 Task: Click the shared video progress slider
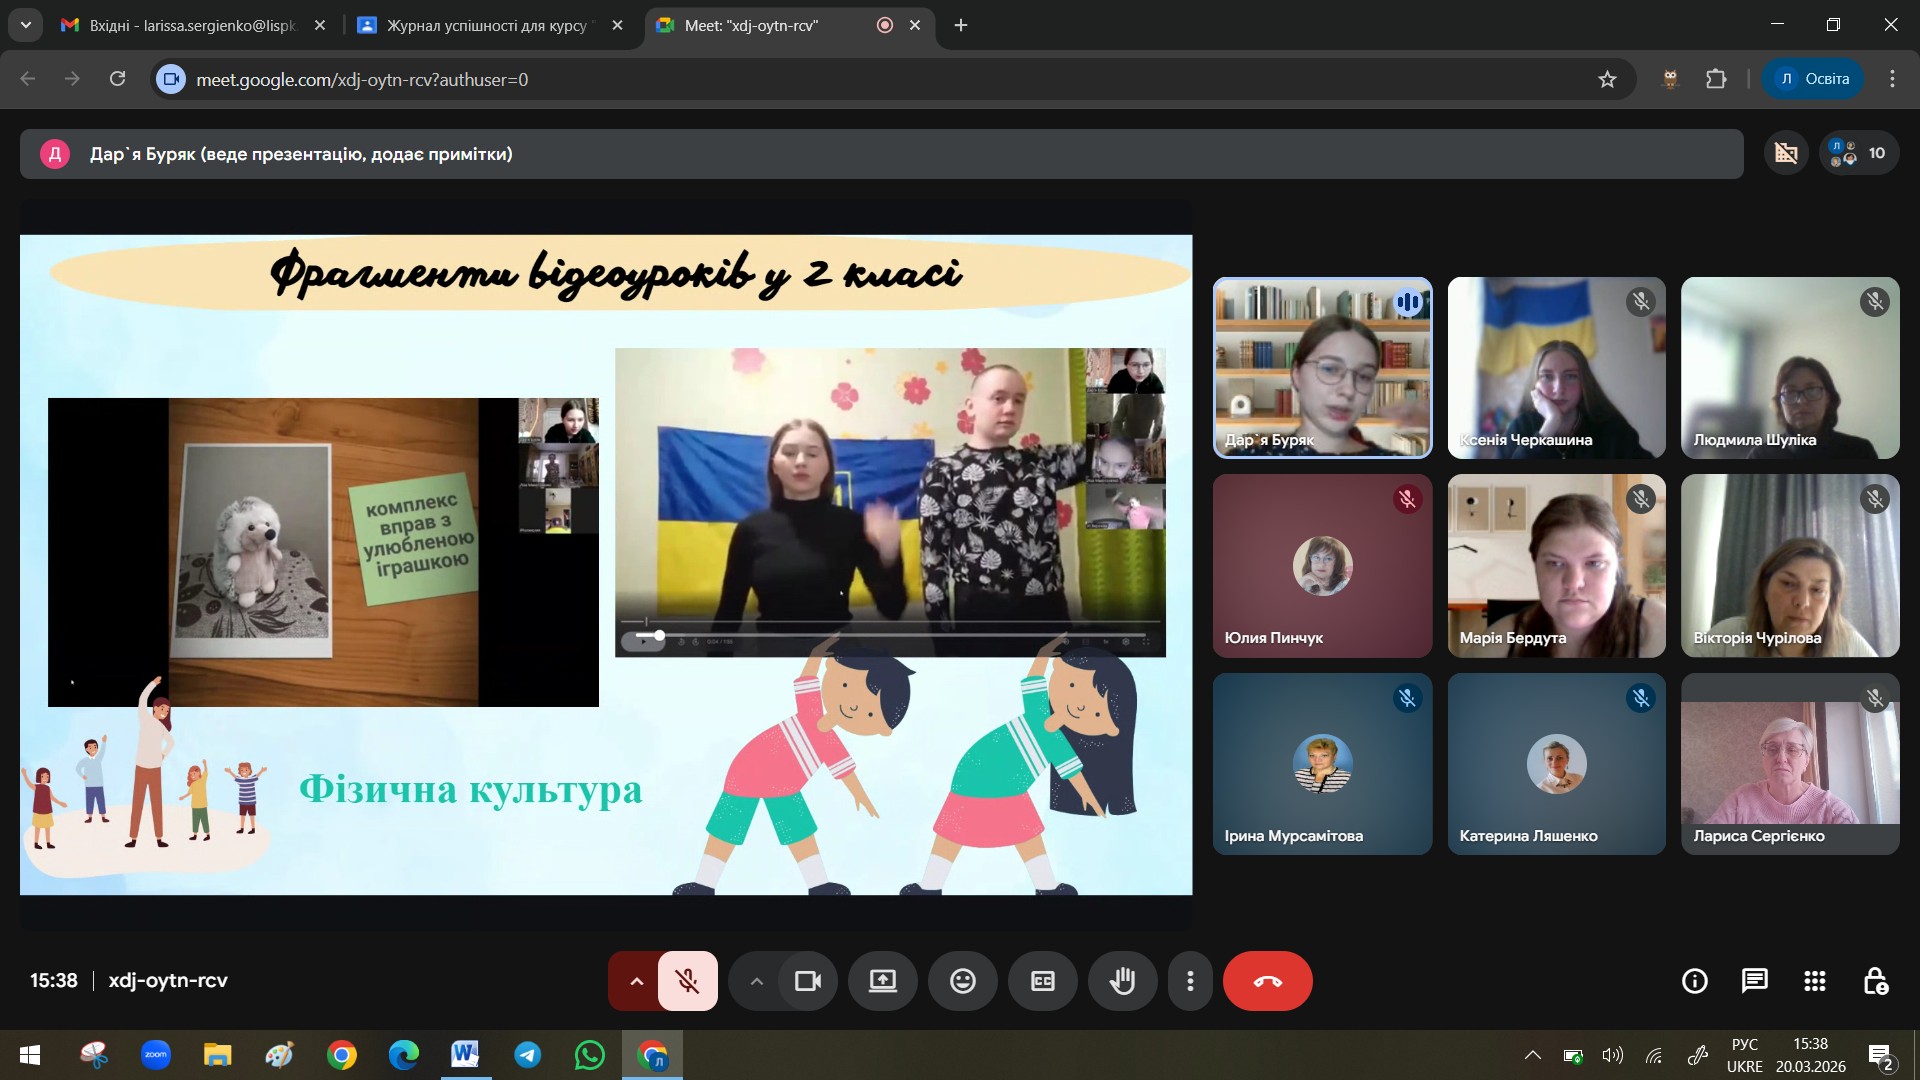tap(659, 635)
